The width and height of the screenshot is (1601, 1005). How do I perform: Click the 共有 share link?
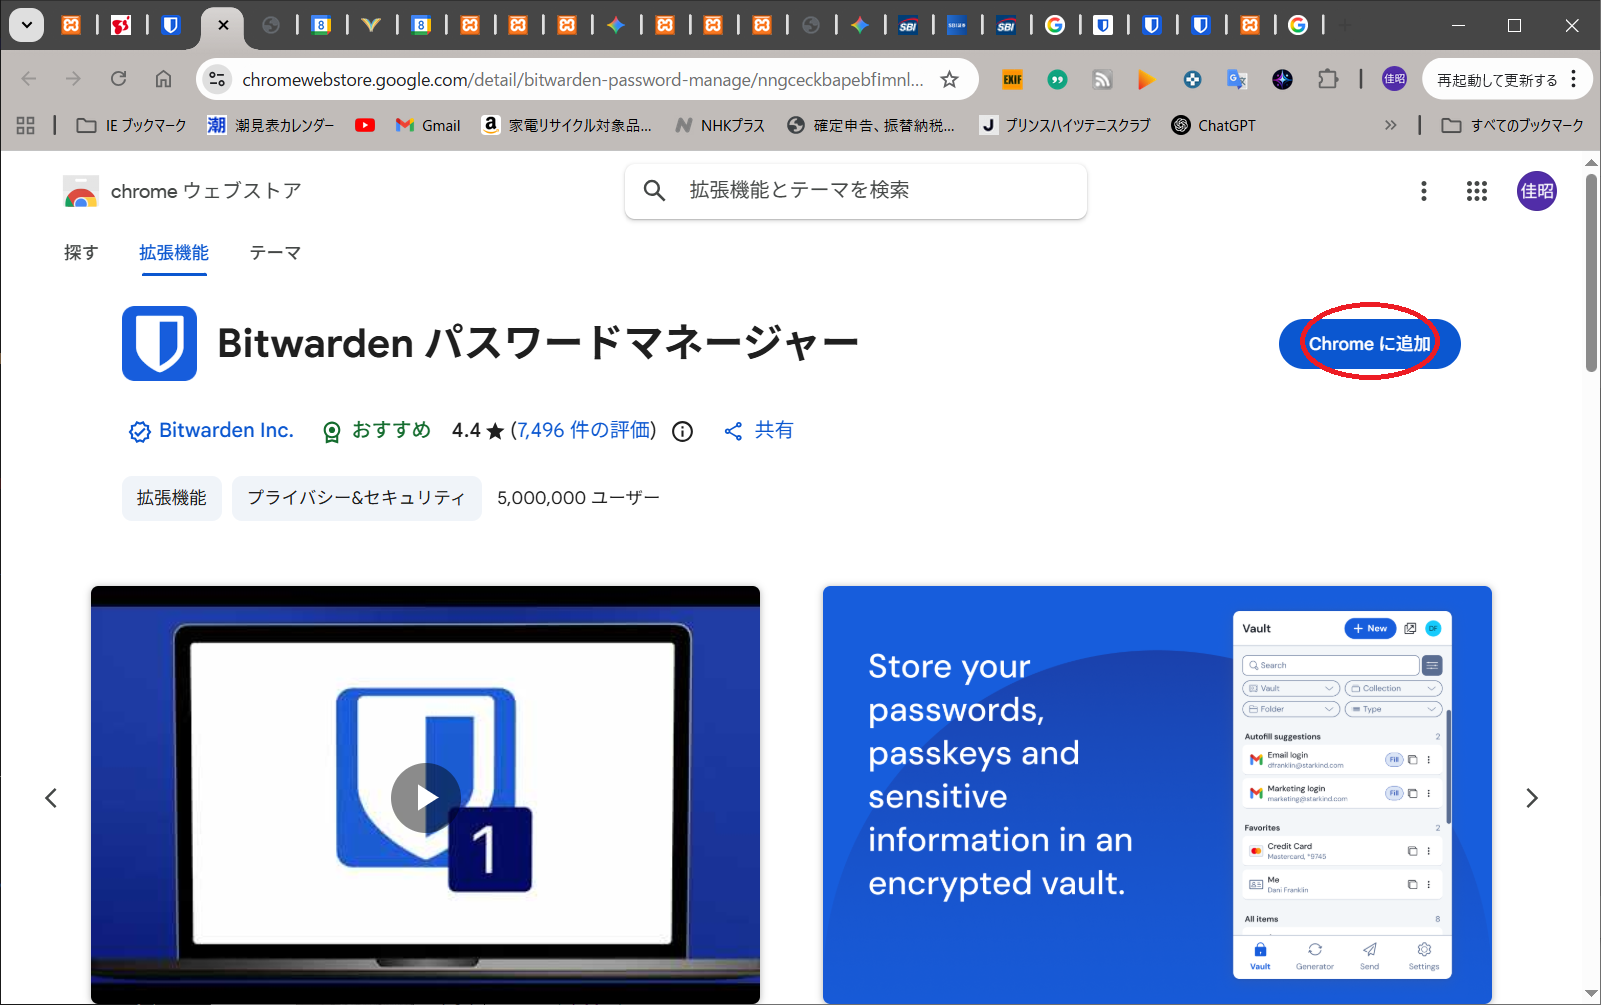coord(759,431)
